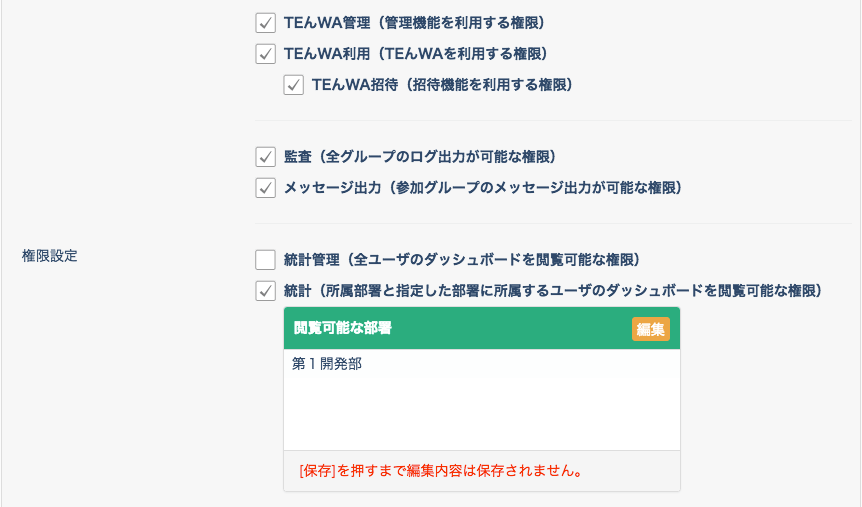Click the 監査（全グループのログ出力）label text
The height and width of the screenshot is (507, 862).
coord(420,157)
